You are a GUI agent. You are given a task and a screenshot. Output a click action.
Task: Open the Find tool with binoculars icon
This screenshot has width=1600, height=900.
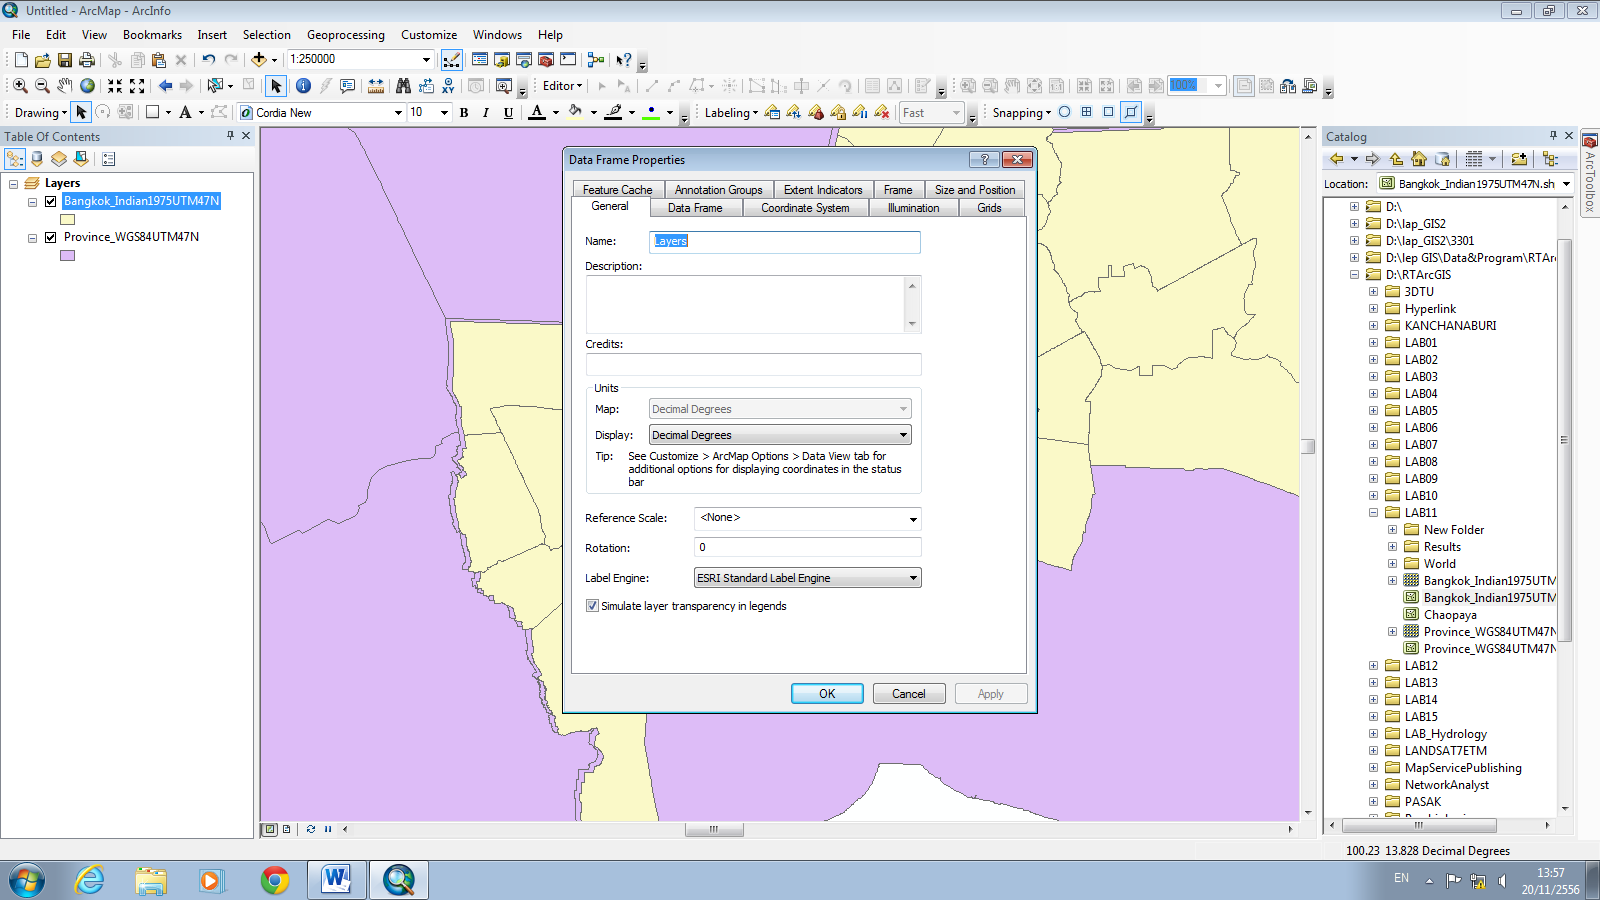404,86
